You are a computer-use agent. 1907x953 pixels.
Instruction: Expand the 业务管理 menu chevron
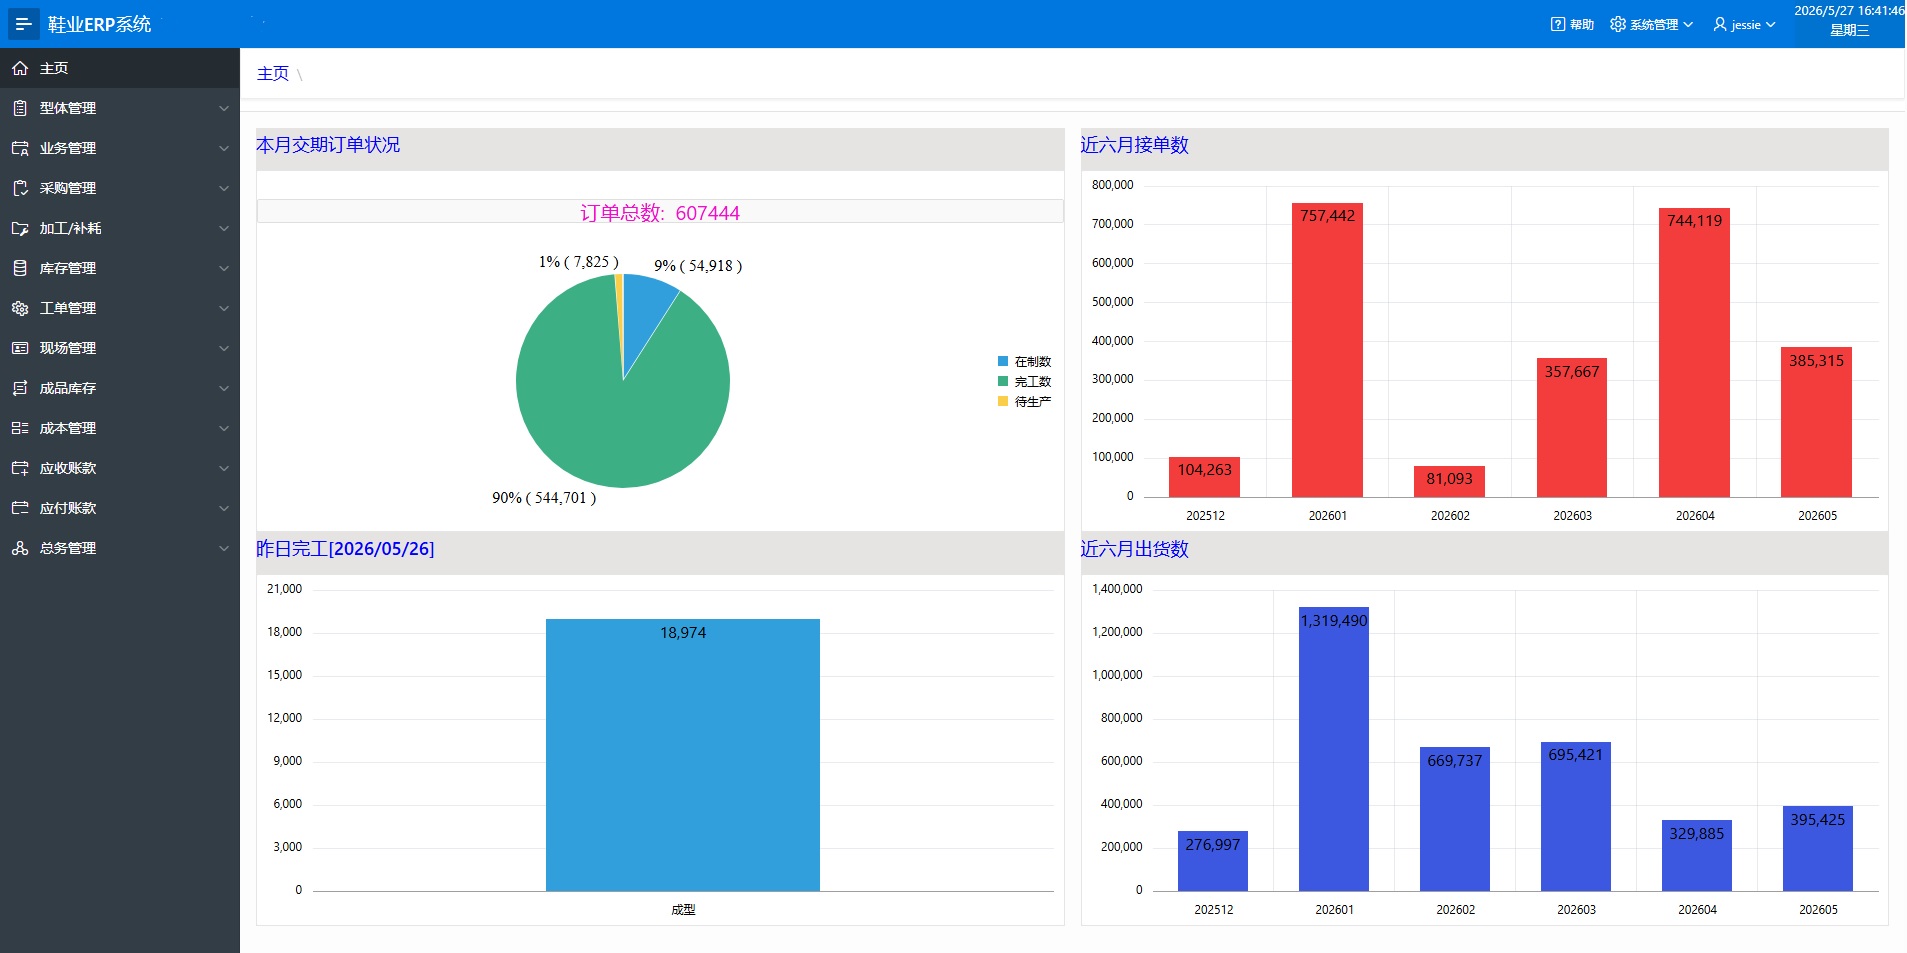pyautogui.click(x=224, y=148)
